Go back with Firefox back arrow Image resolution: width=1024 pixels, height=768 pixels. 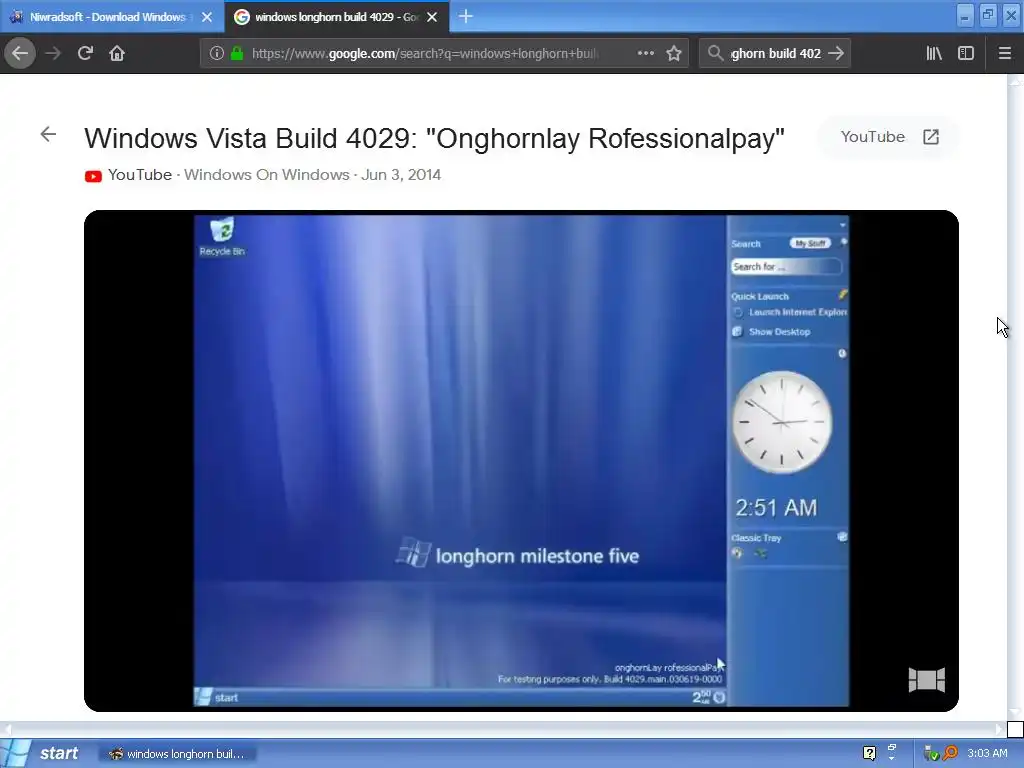20,54
